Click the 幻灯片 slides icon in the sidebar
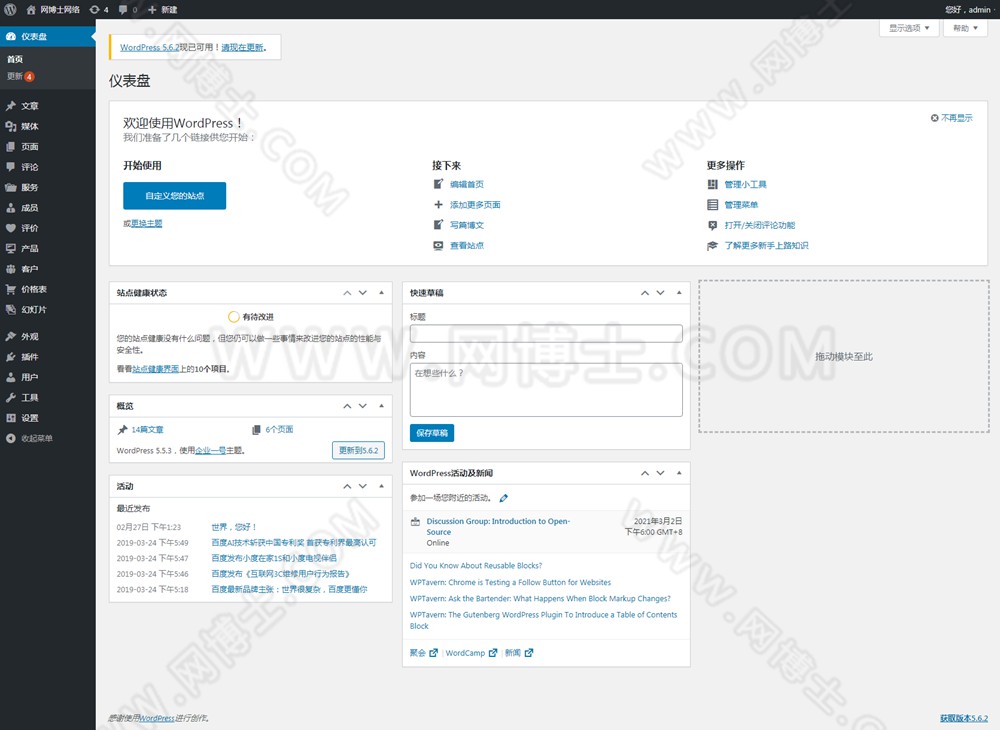Image resolution: width=1000 pixels, height=730 pixels. tap(11, 310)
